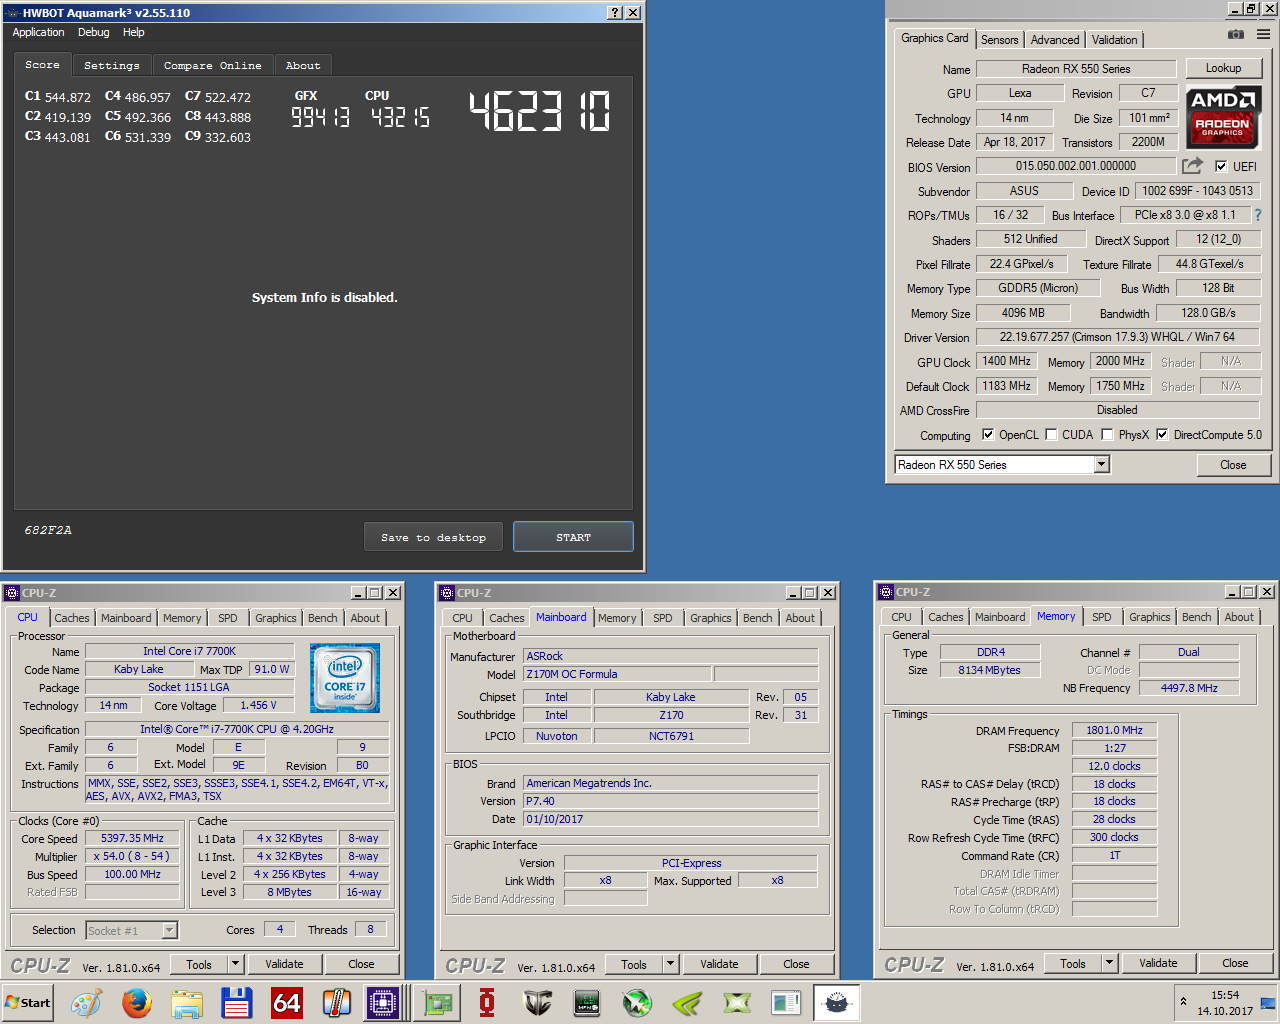The height and width of the screenshot is (1024, 1280).
Task: Click the Close button in GPU-Z
Action: tap(1233, 464)
